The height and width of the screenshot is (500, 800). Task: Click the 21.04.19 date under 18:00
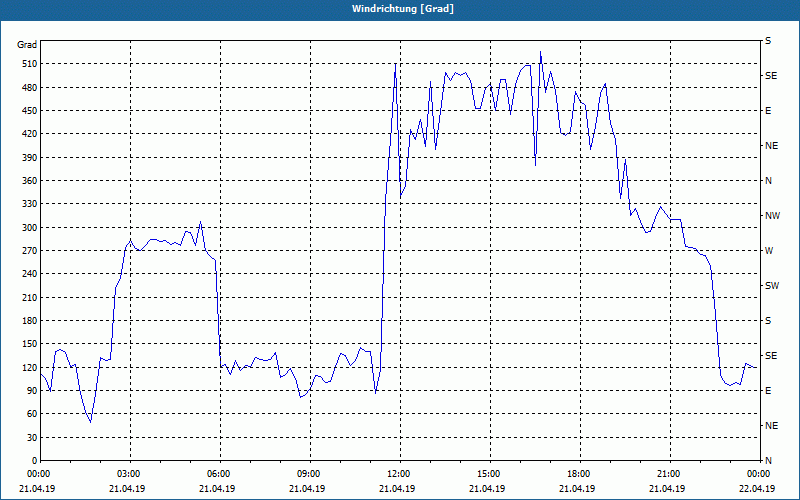click(578, 488)
